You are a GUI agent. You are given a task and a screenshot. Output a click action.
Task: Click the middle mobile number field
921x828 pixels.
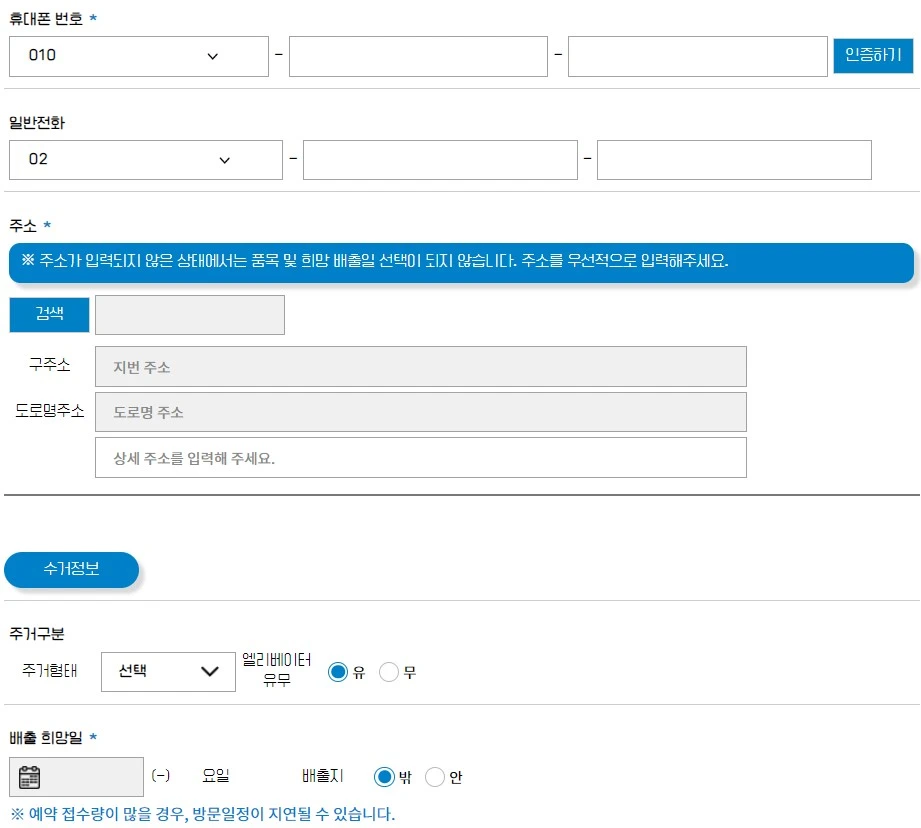[x=418, y=56]
